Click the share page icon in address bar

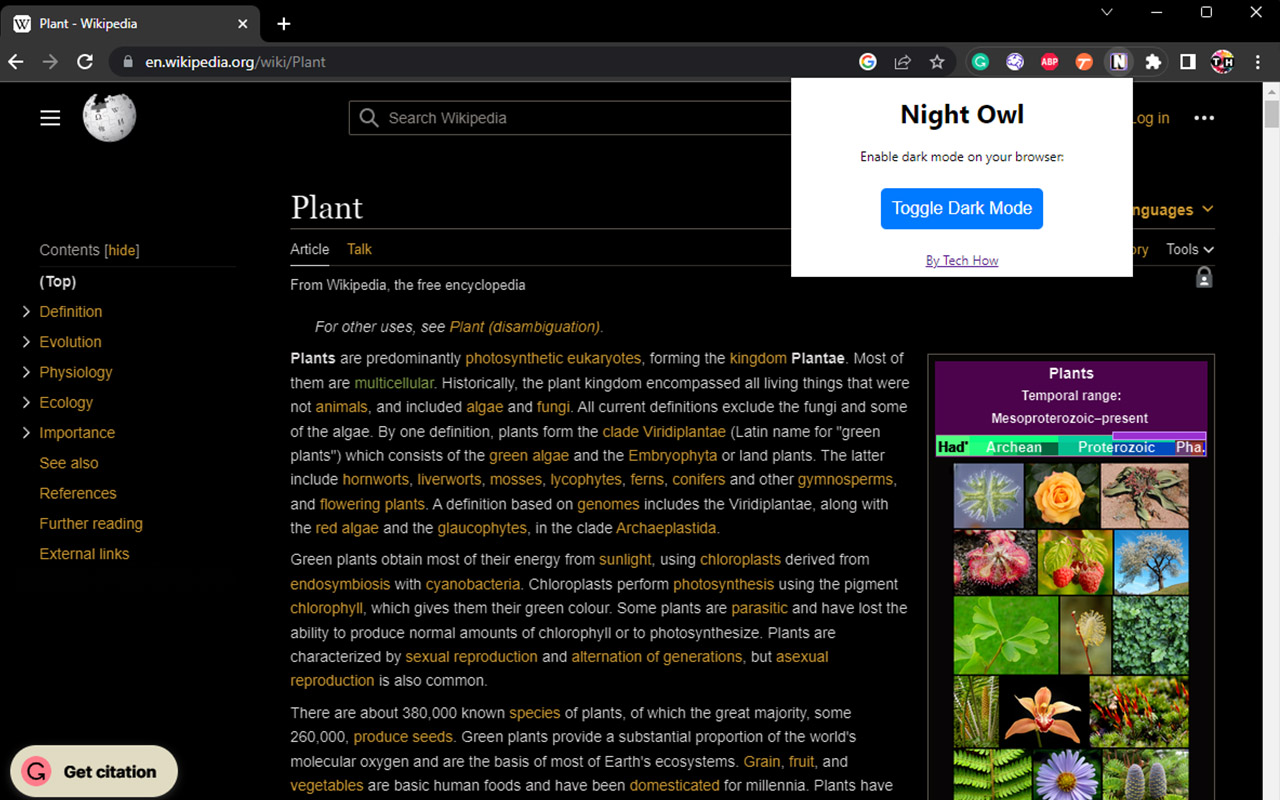click(x=902, y=62)
